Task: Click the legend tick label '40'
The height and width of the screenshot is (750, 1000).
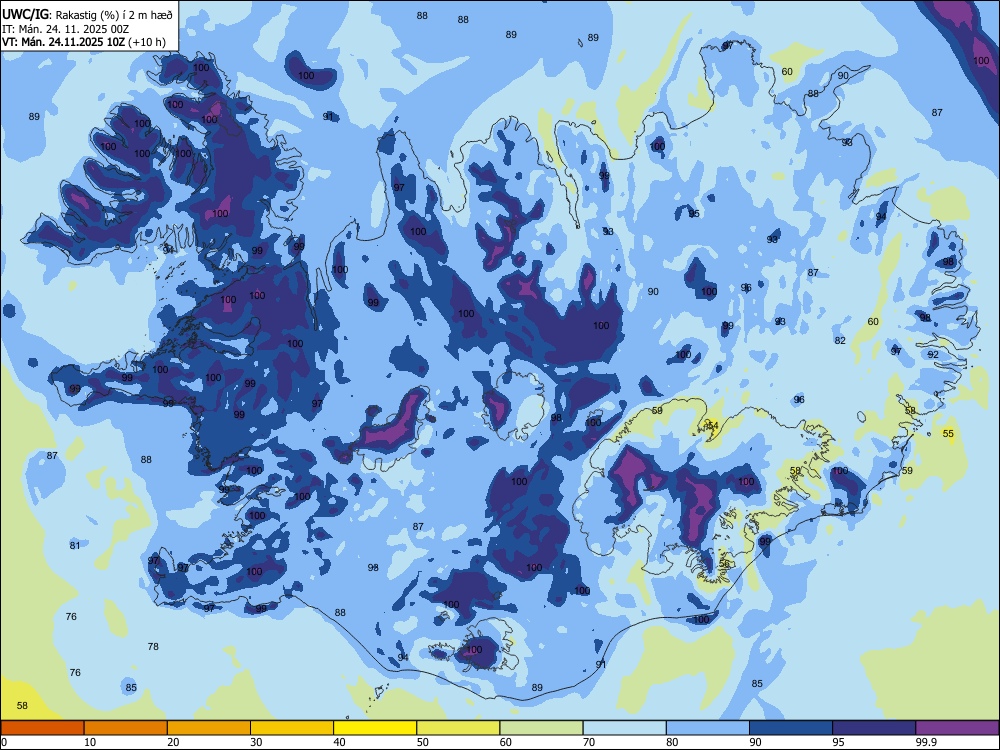Action: coord(339,742)
